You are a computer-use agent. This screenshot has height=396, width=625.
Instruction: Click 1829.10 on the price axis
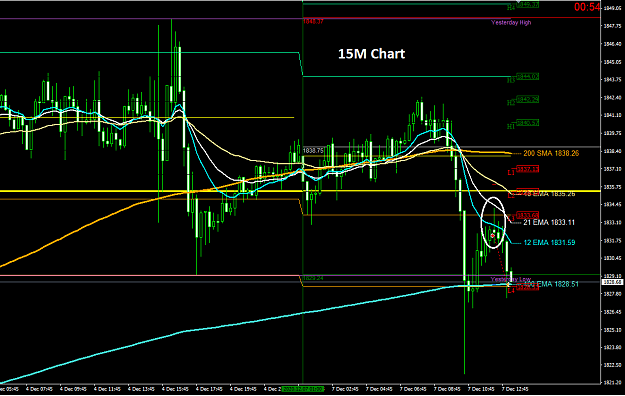[613, 276]
